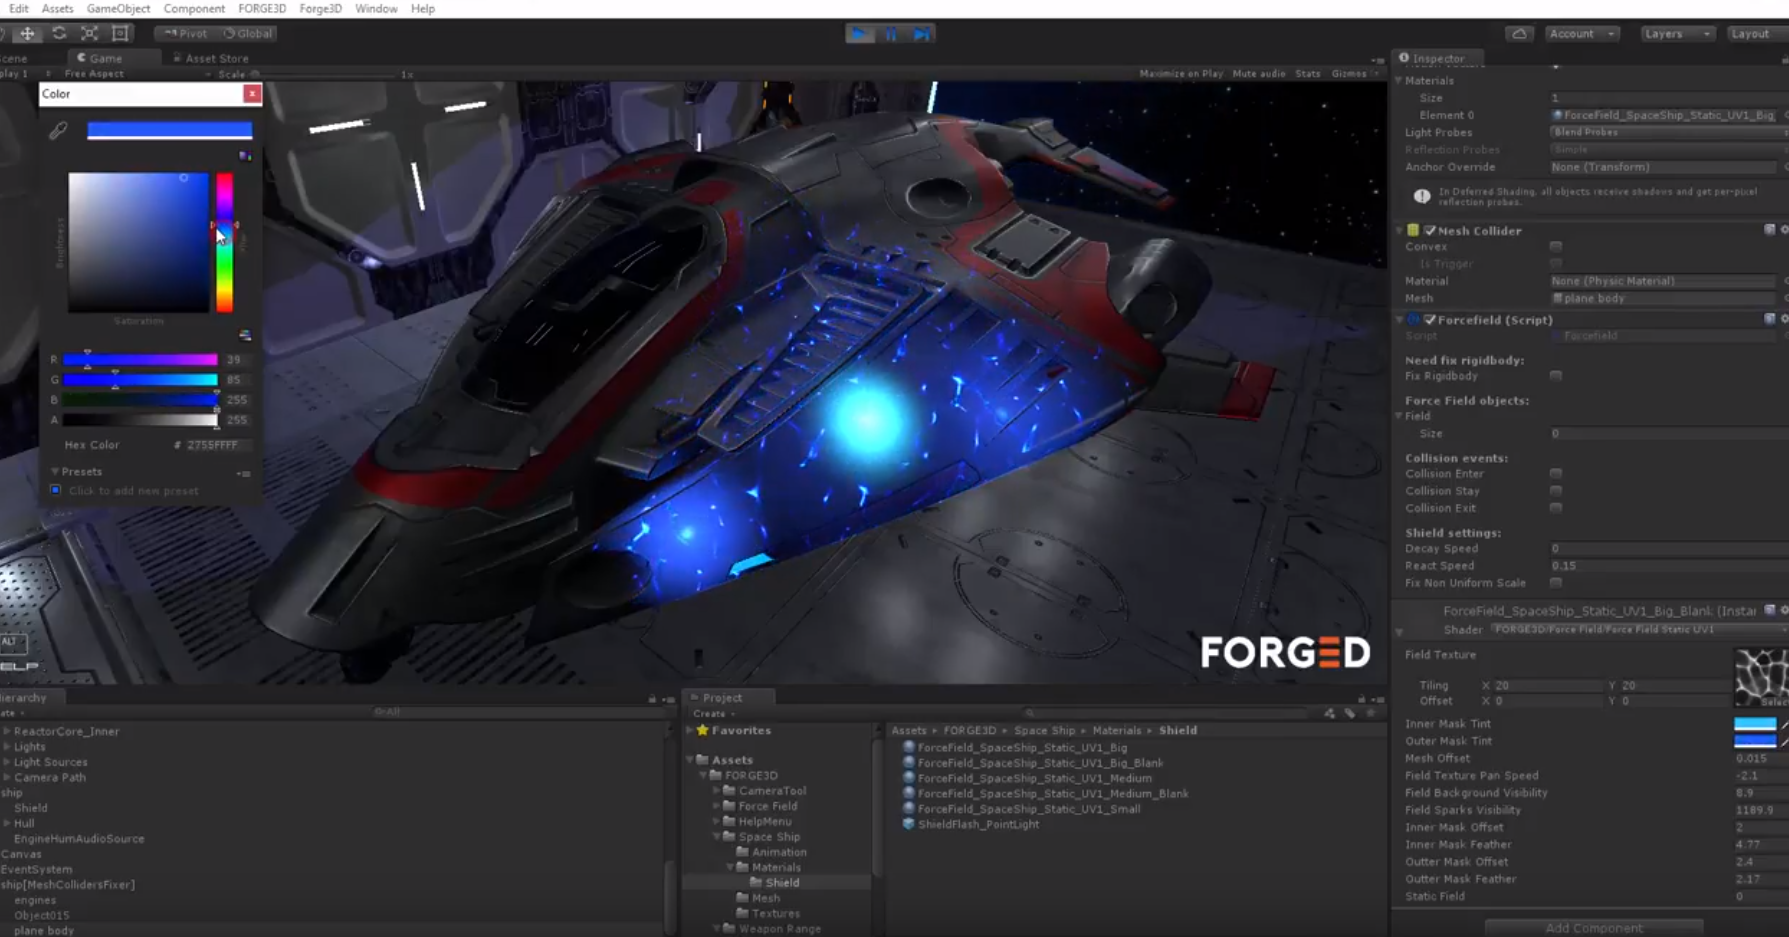Check Fix Non Uniform Scale
The image size is (1789, 937).
1555,583
